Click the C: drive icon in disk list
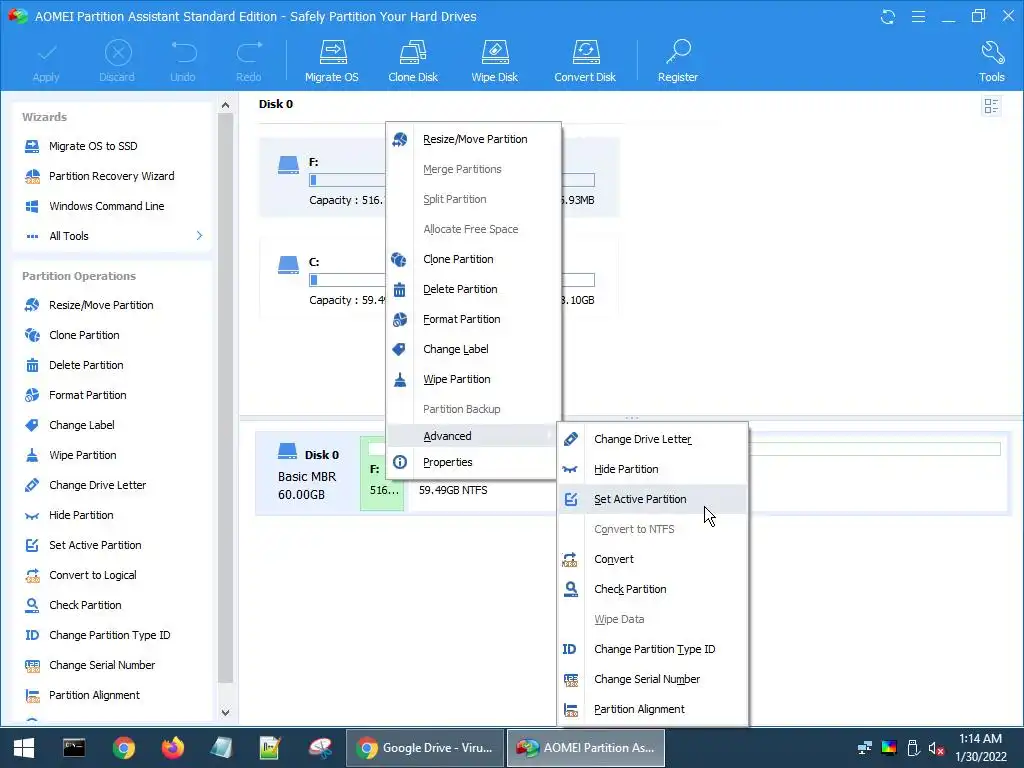Viewport: 1024px width, 768px height. [x=288, y=264]
